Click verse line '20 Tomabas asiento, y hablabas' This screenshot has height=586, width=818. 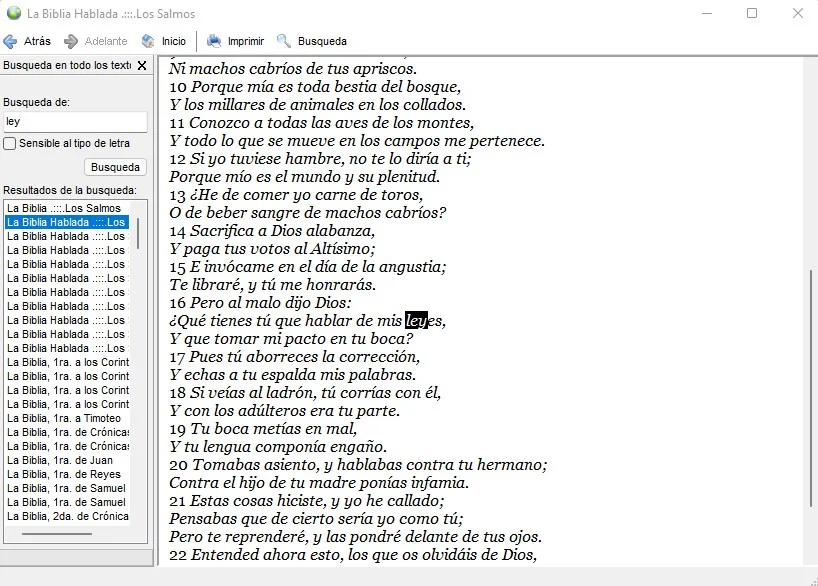tap(358, 464)
